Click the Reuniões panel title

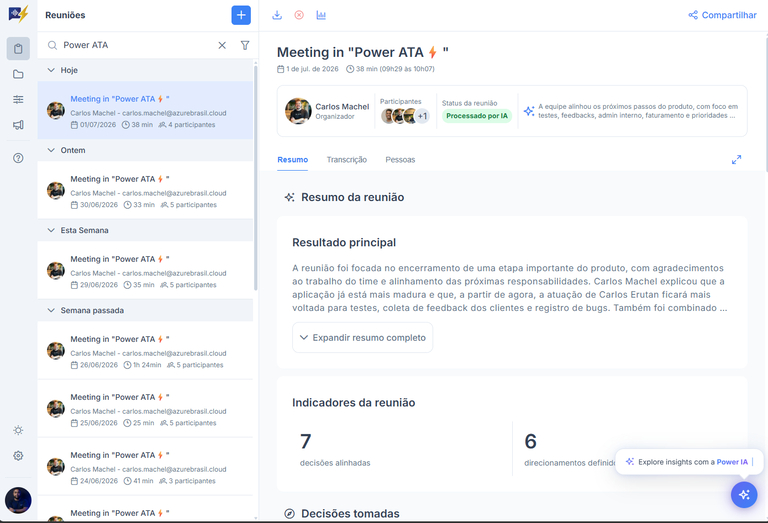point(65,15)
